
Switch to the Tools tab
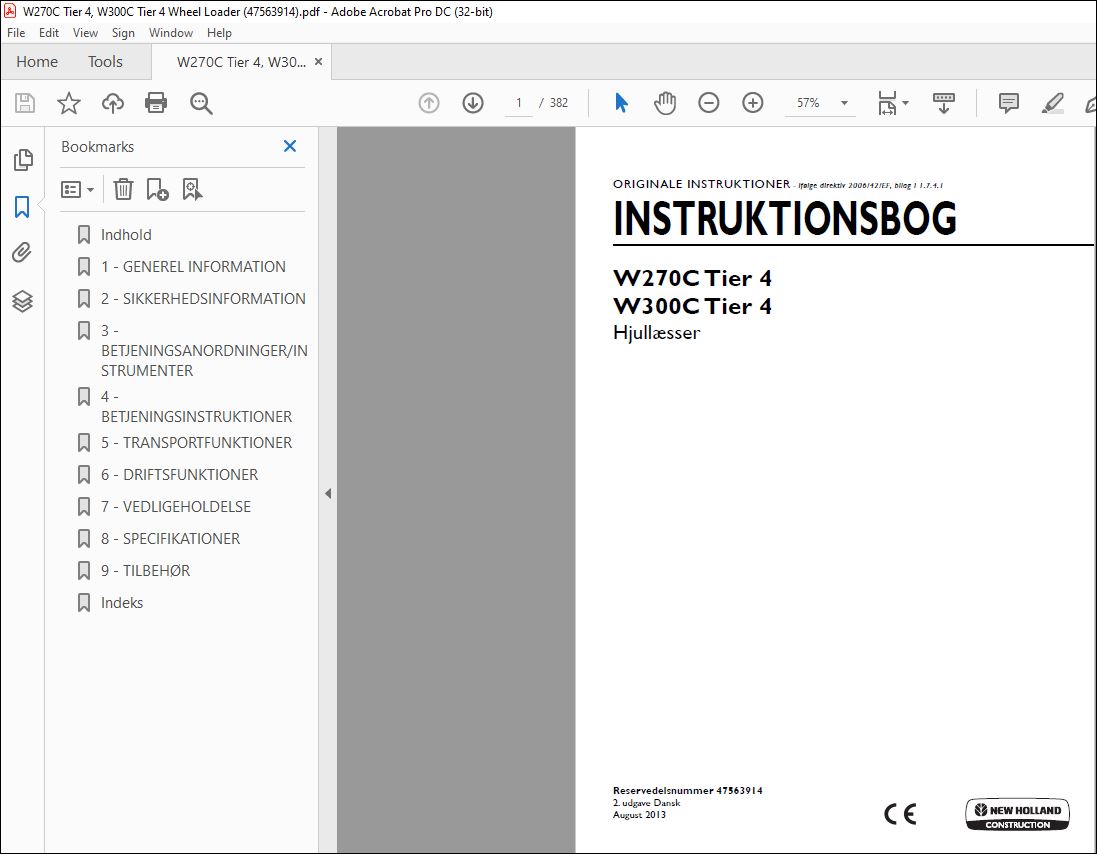(105, 62)
